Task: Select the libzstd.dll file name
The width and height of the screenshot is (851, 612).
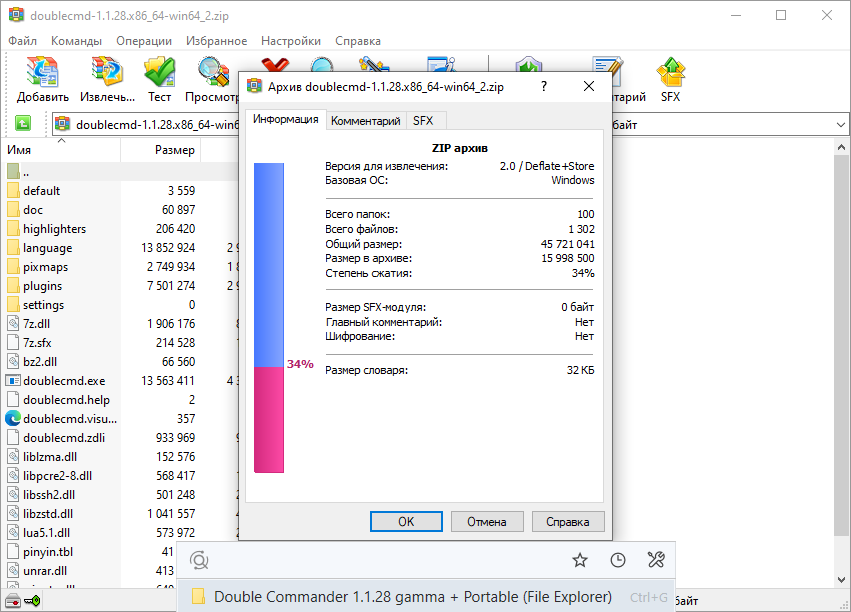Action: pos(48,513)
